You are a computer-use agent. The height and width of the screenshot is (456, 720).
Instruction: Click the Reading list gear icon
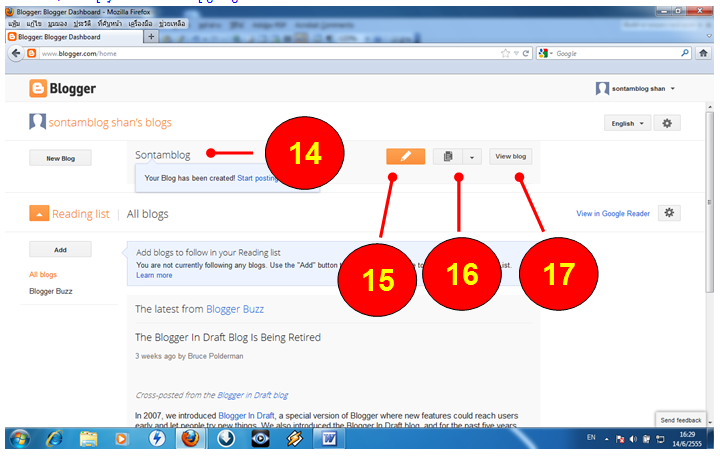pyautogui.click(x=669, y=213)
